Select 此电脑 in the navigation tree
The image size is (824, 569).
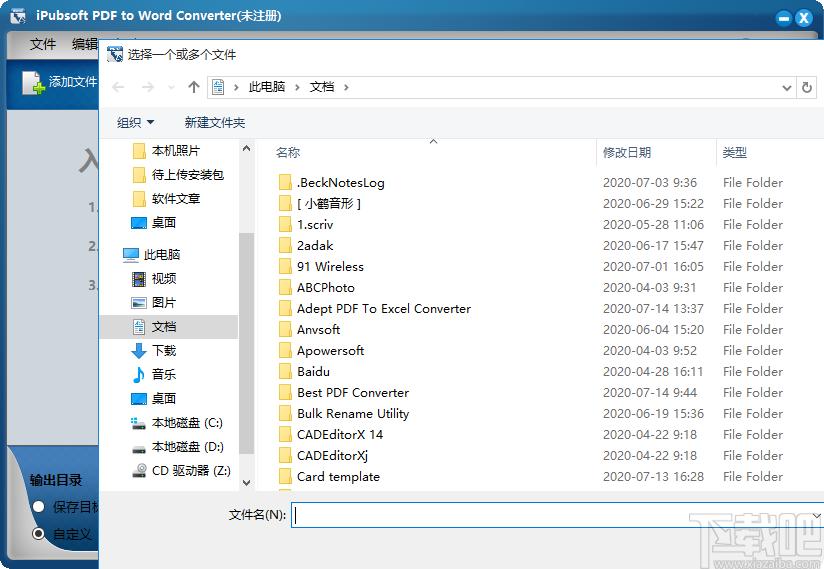pos(151,255)
